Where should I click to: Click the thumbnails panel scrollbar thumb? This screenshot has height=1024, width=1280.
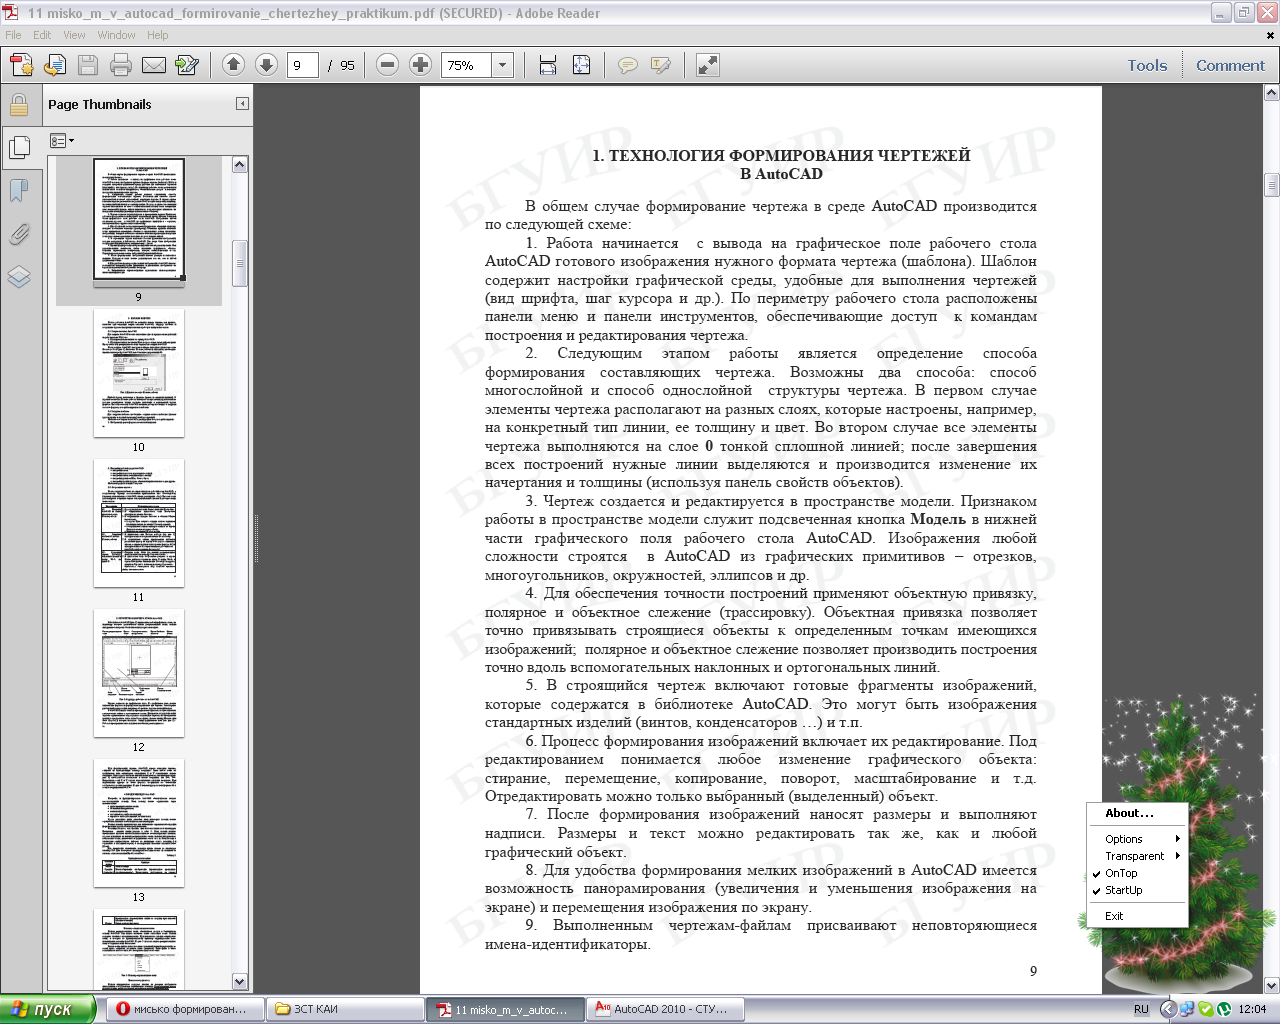pyautogui.click(x=240, y=263)
